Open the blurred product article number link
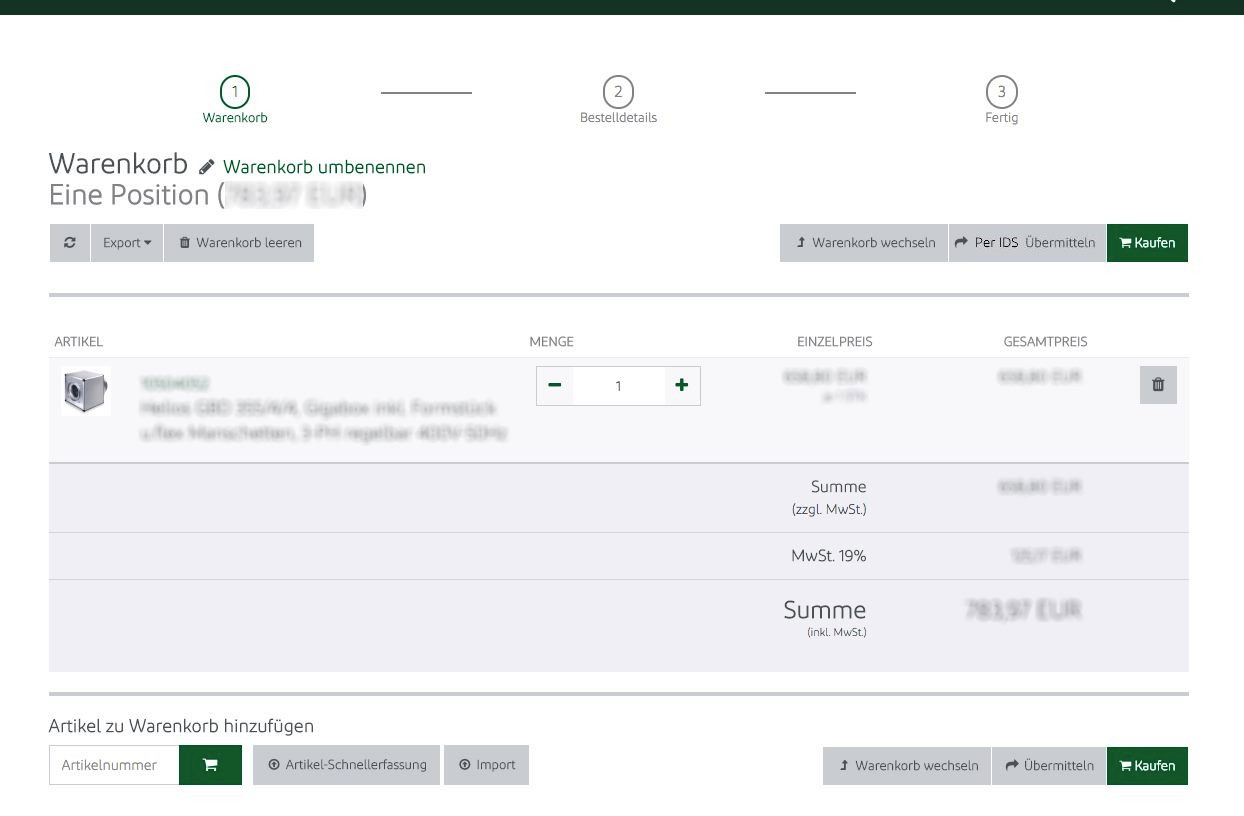The width and height of the screenshot is (1244, 816). tap(175, 383)
